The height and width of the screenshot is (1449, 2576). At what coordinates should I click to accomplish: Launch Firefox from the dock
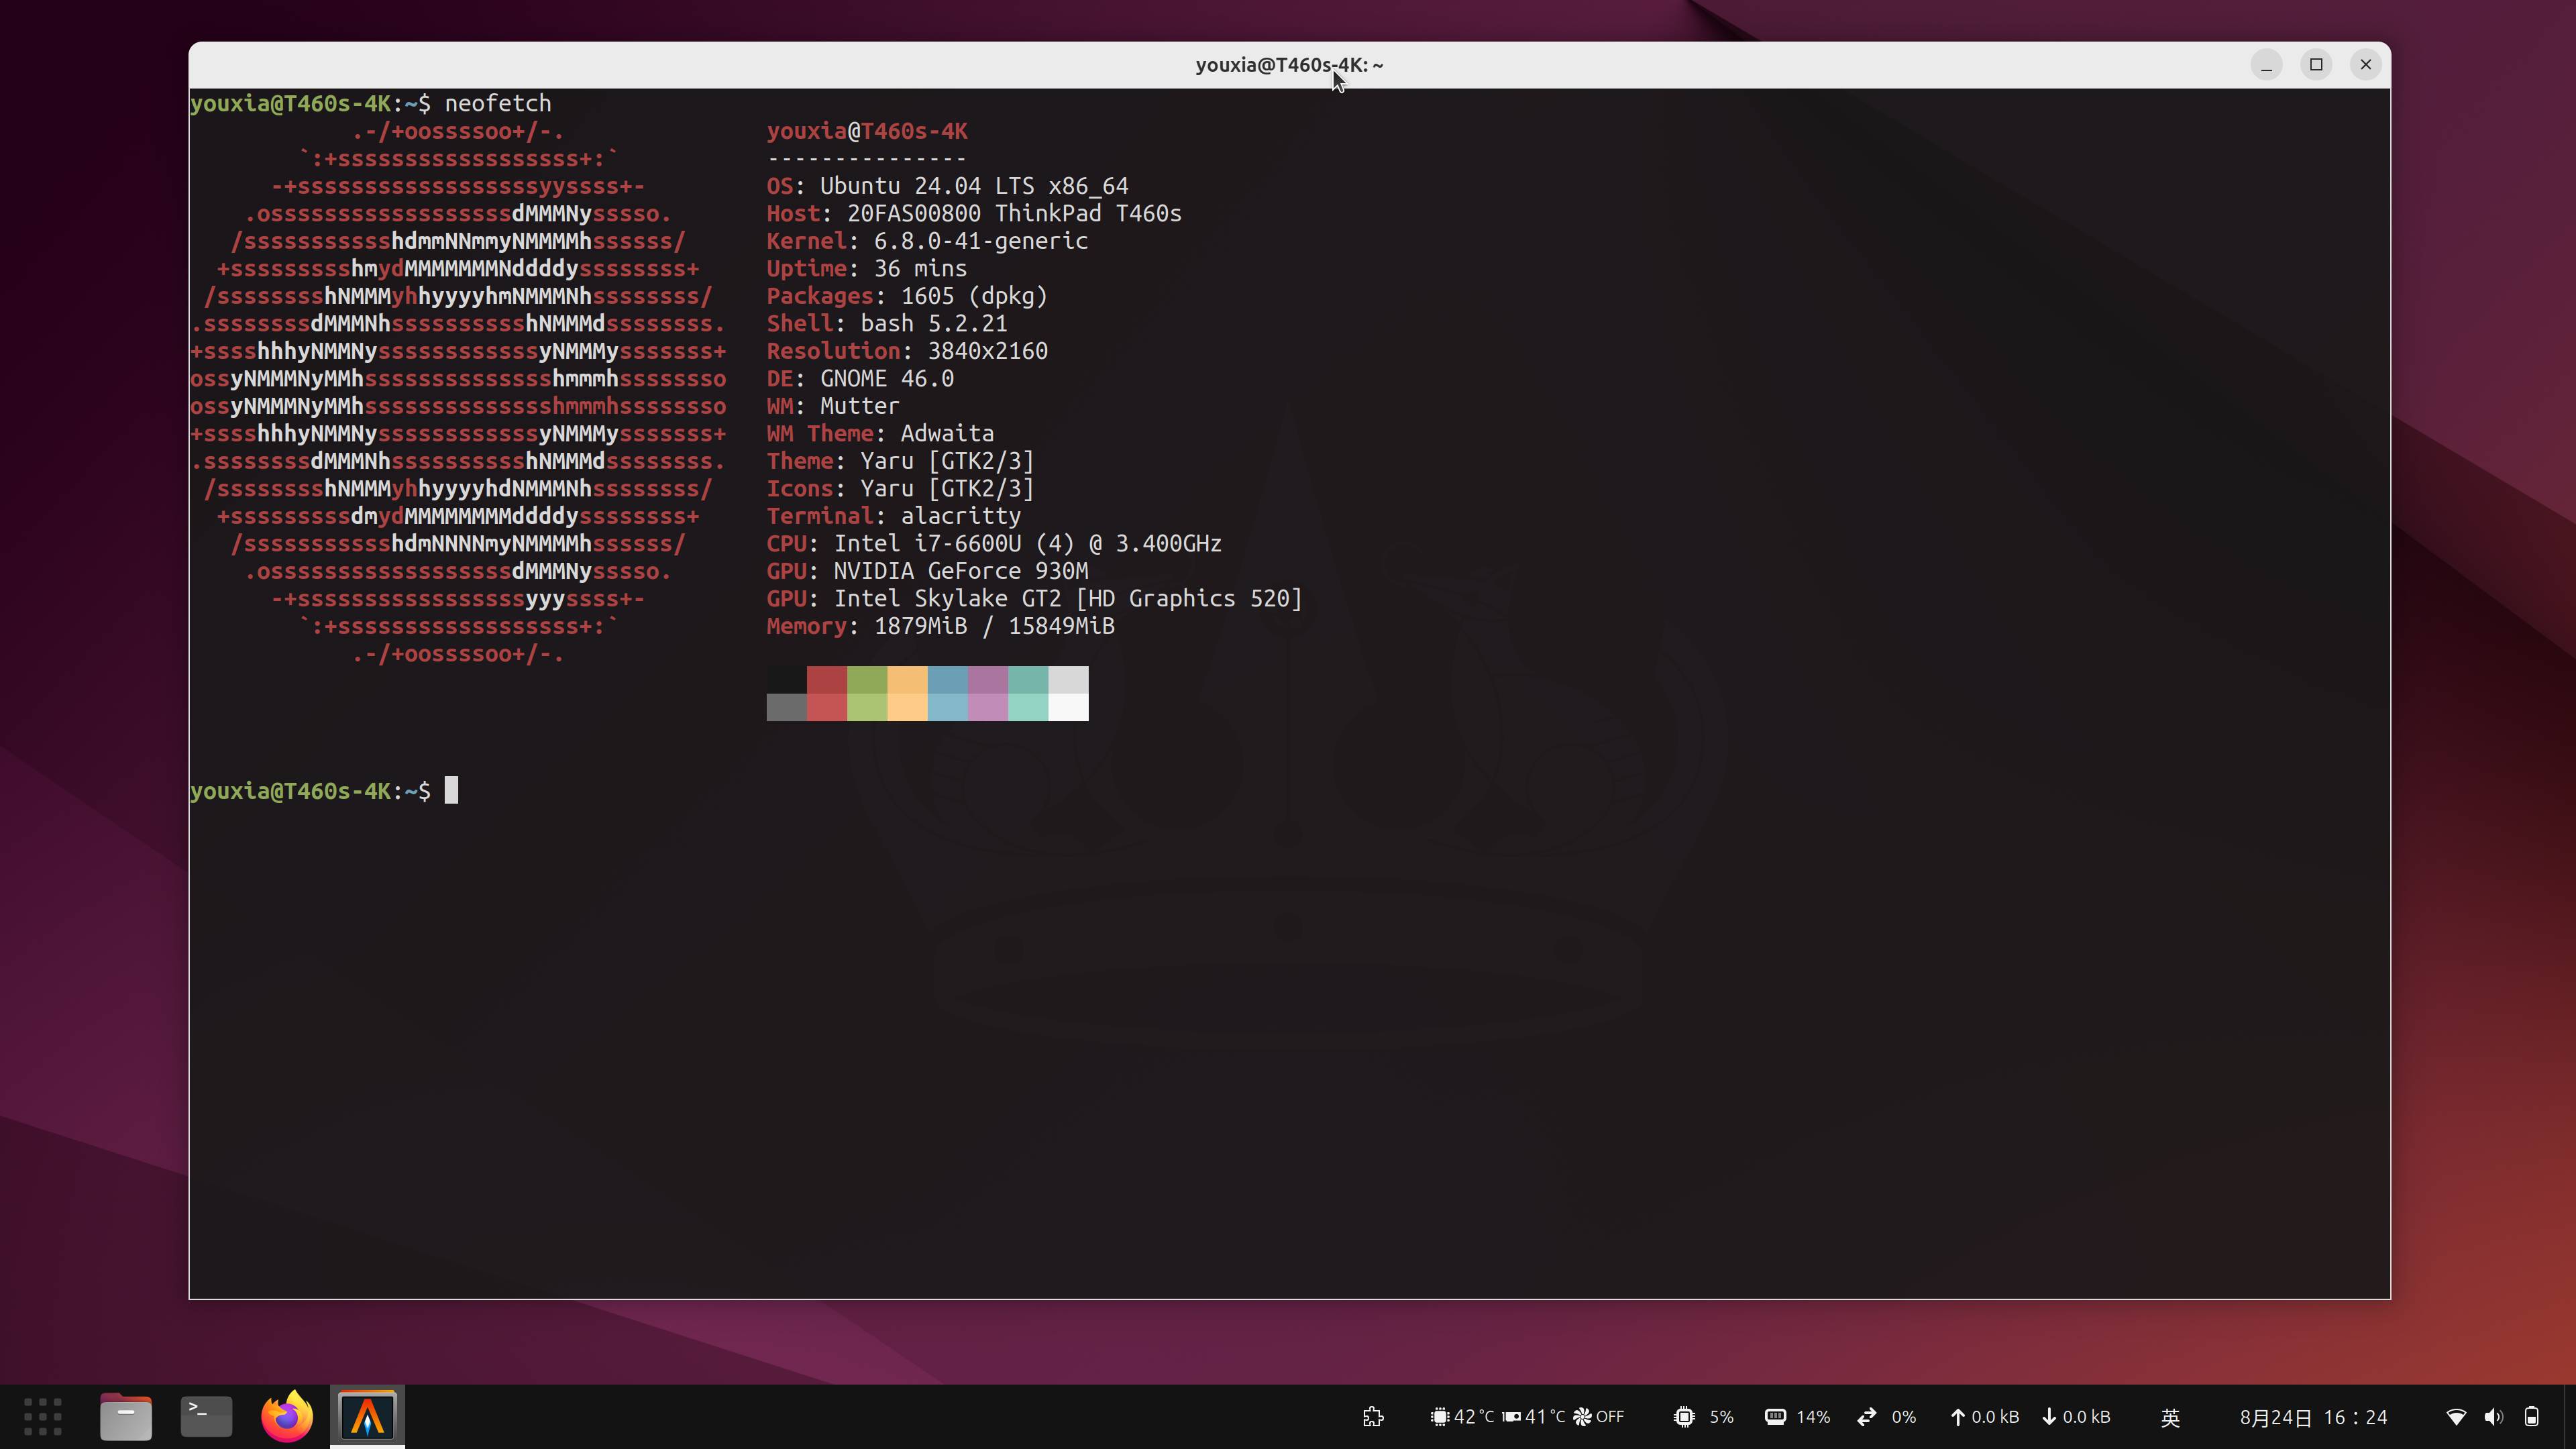pos(287,1416)
